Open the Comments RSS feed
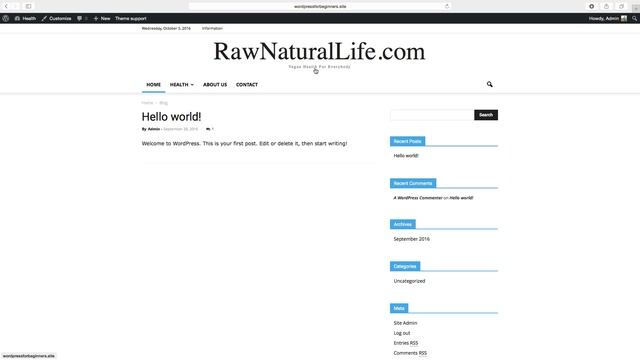640x360 pixels. (x=410, y=353)
